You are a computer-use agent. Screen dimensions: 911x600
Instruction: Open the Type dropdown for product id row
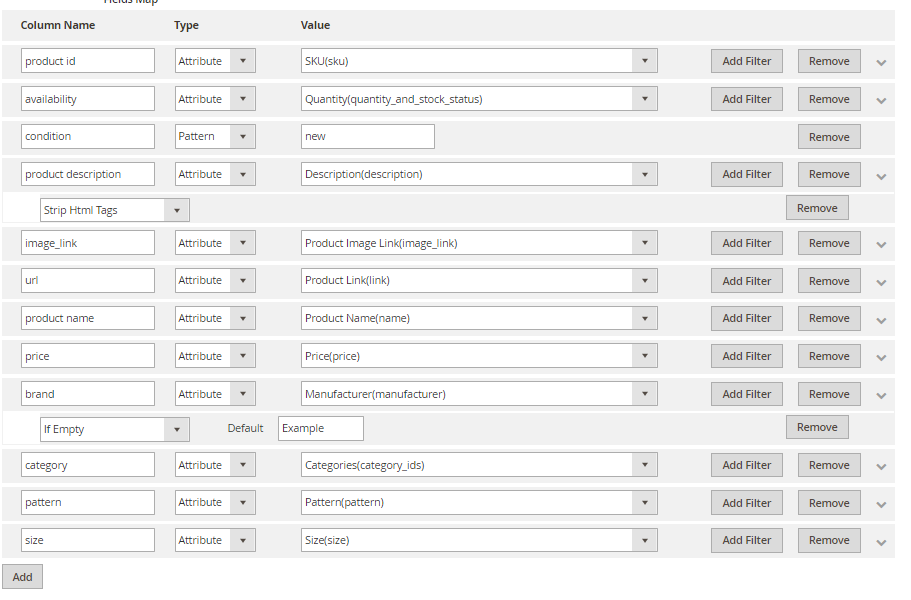[215, 61]
